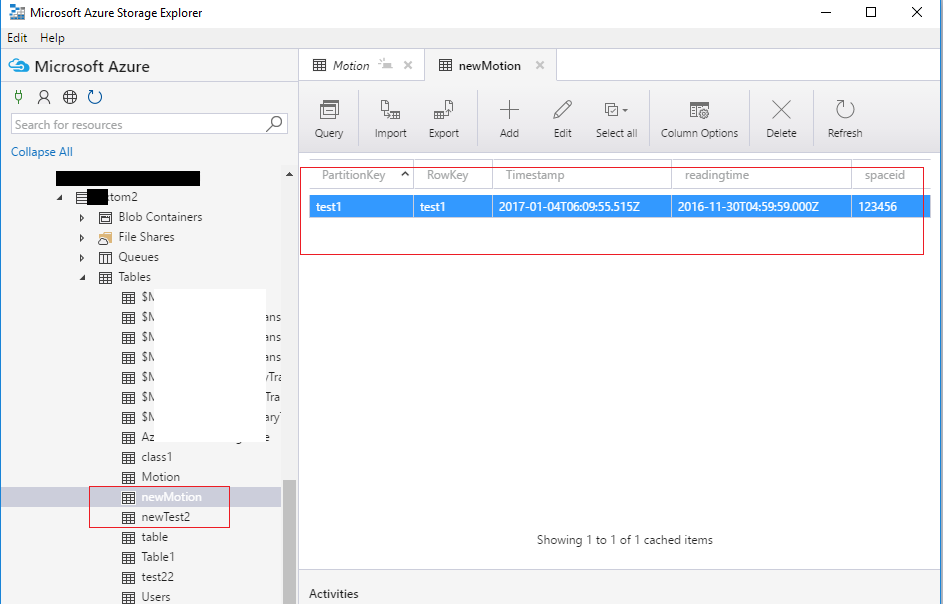Click the 2016-11-30T04:59:59.000Z readingtime cell
The height and width of the screenshot is (604, 943).
(x=761, y=206)
